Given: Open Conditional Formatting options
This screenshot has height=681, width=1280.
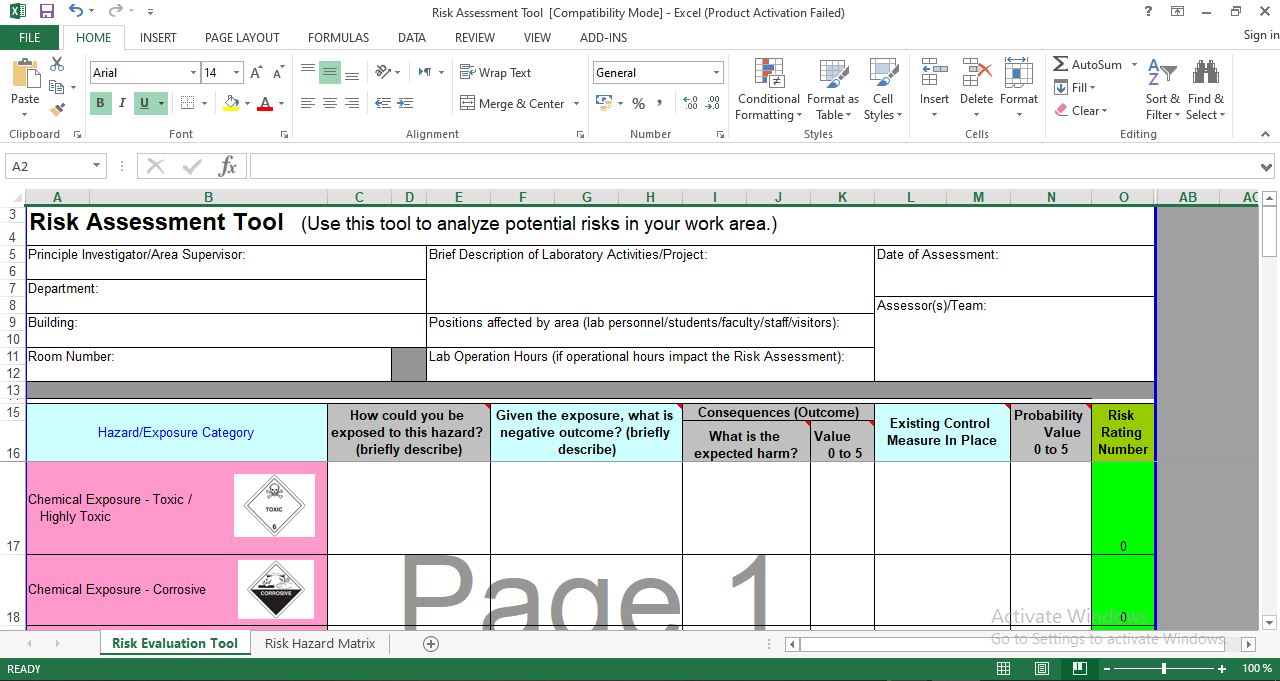Looking at the screenshot, I should pyautogui.click(x=768, y=90).
